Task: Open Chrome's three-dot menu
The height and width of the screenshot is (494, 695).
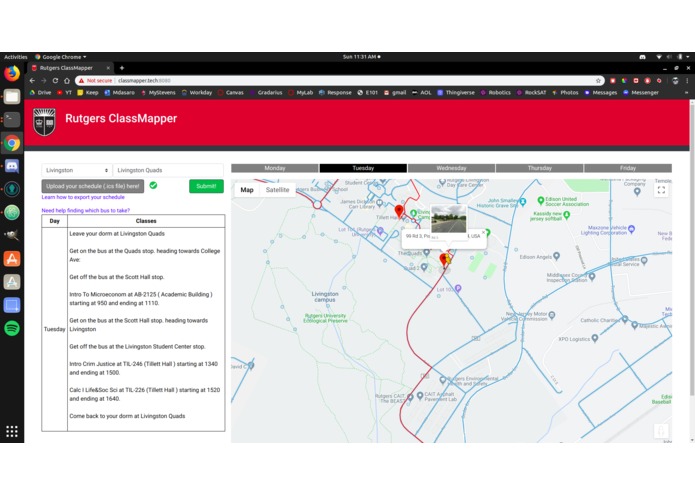Action: coord(687,81)
